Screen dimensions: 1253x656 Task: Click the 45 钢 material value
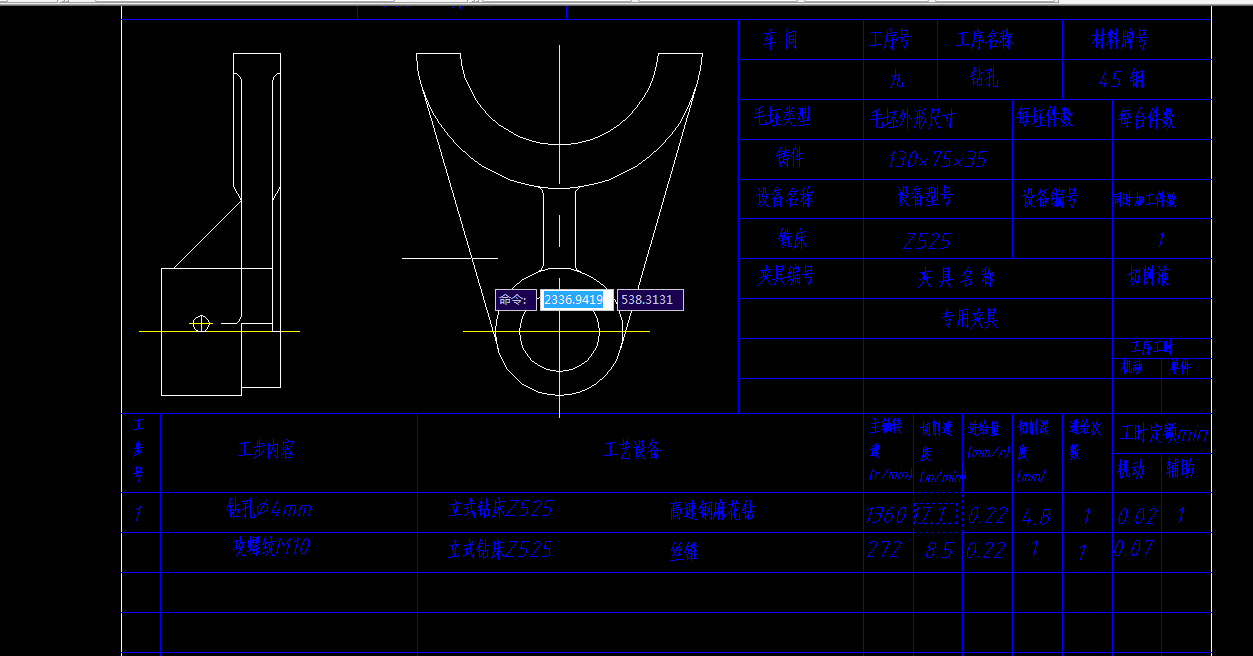pos(1121,80)
